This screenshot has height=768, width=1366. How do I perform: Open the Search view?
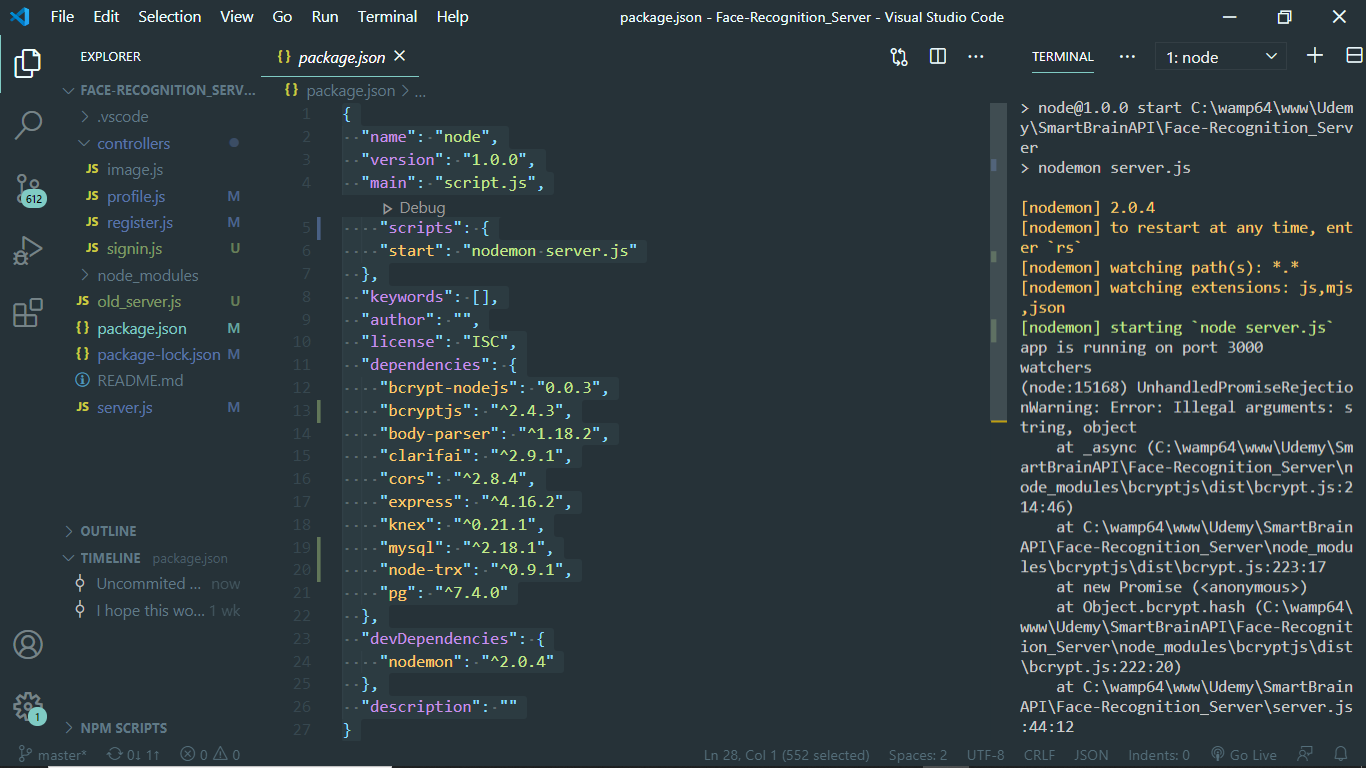pyautogui.click(x=27, y=126)
